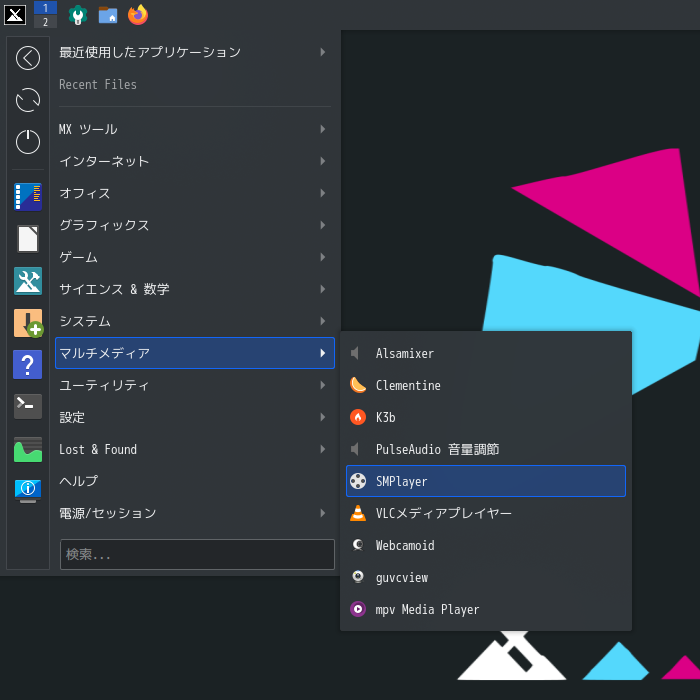
Task: Expand the Lost & Found submenu arrow
Action: tap(322, 449)
